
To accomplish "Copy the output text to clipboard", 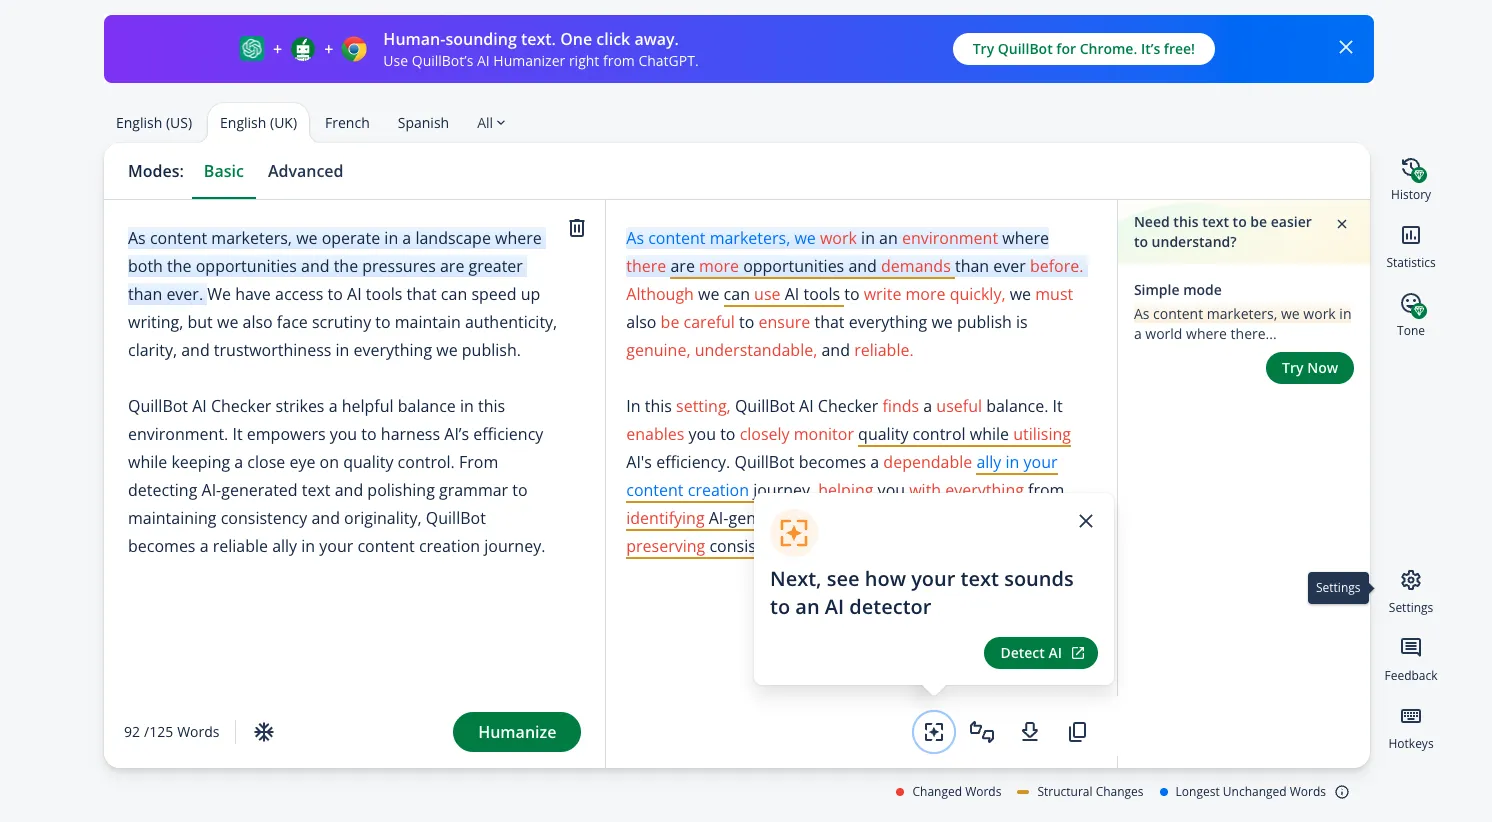I will point(1078,732).
